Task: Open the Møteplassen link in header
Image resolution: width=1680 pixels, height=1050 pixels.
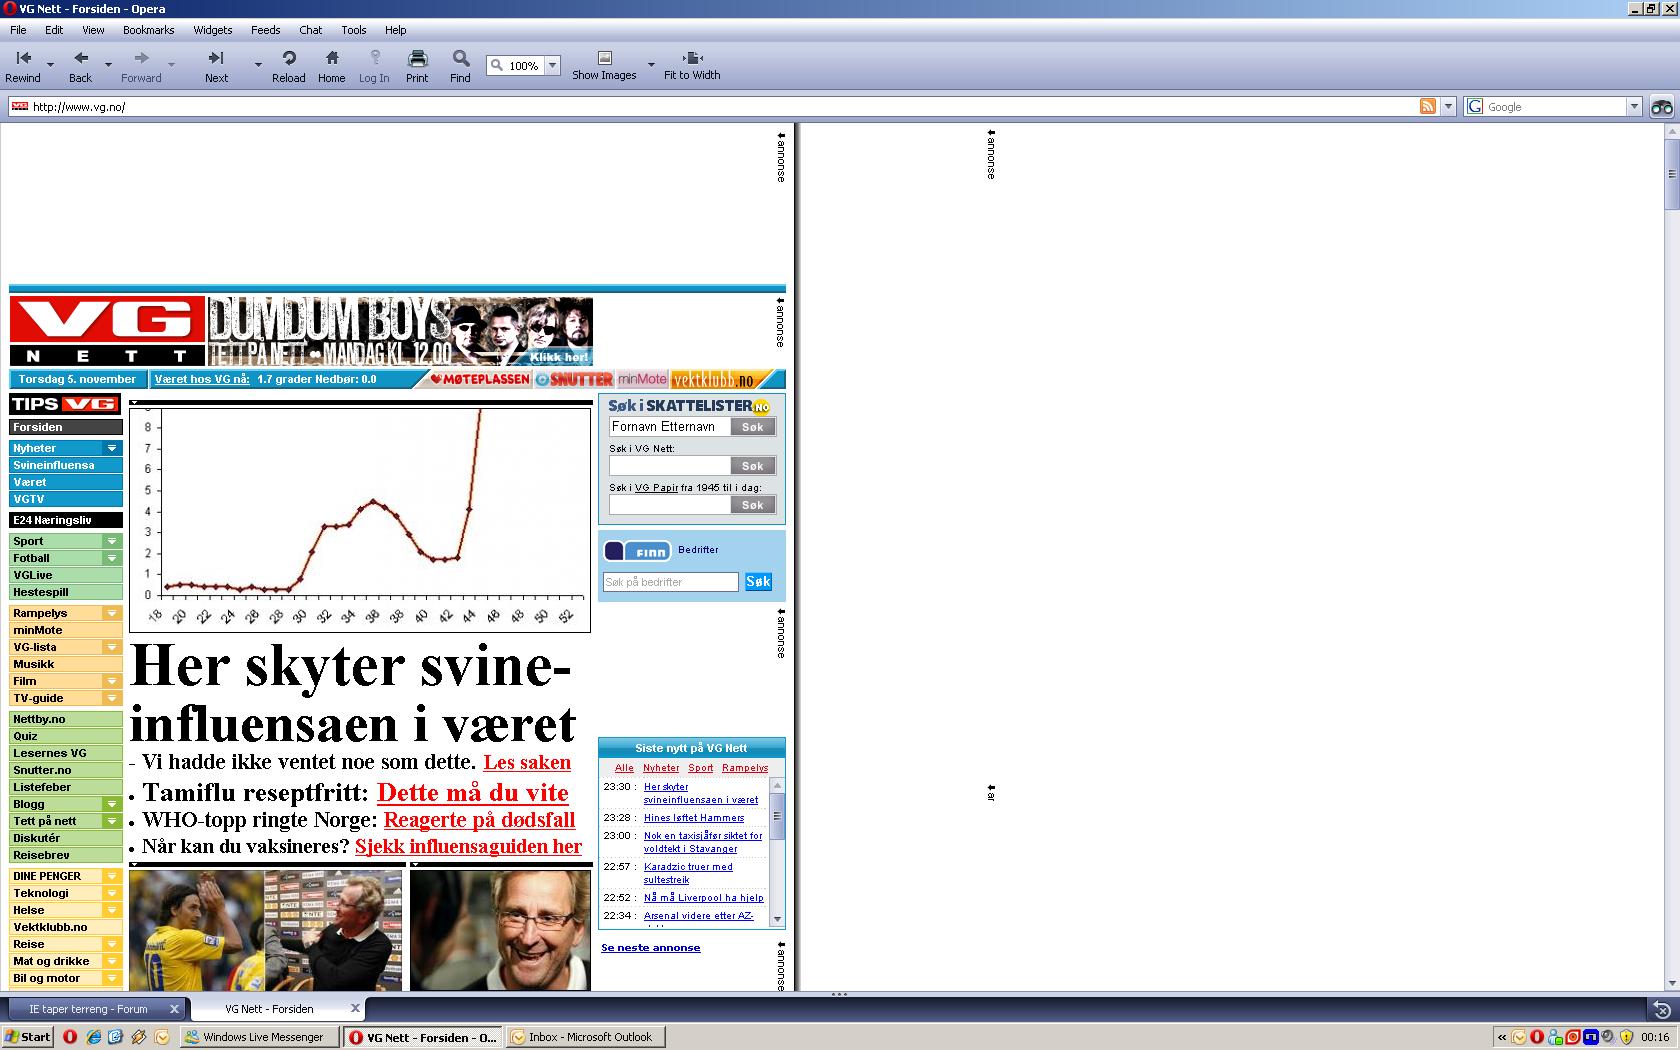Action: pos(480,379)
